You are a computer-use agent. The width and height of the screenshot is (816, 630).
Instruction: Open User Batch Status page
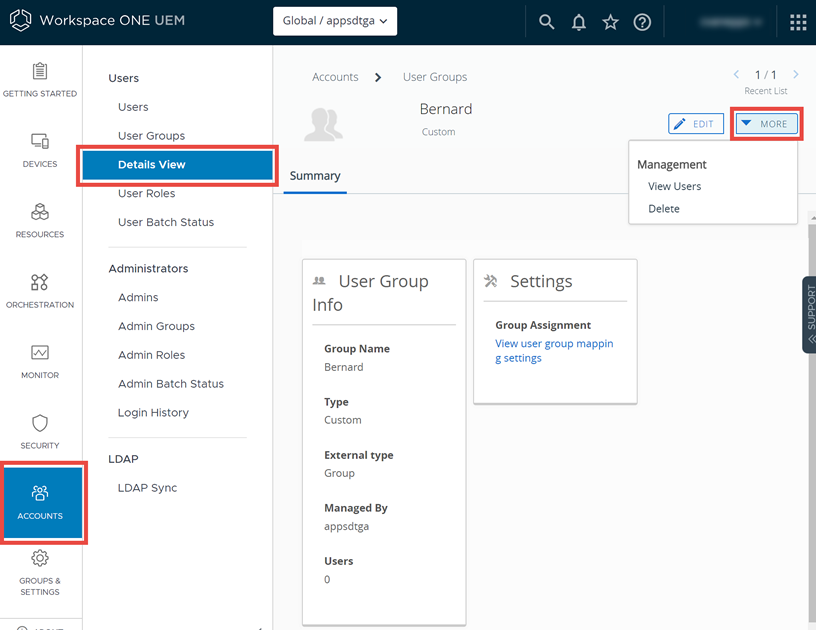[166, 222]
